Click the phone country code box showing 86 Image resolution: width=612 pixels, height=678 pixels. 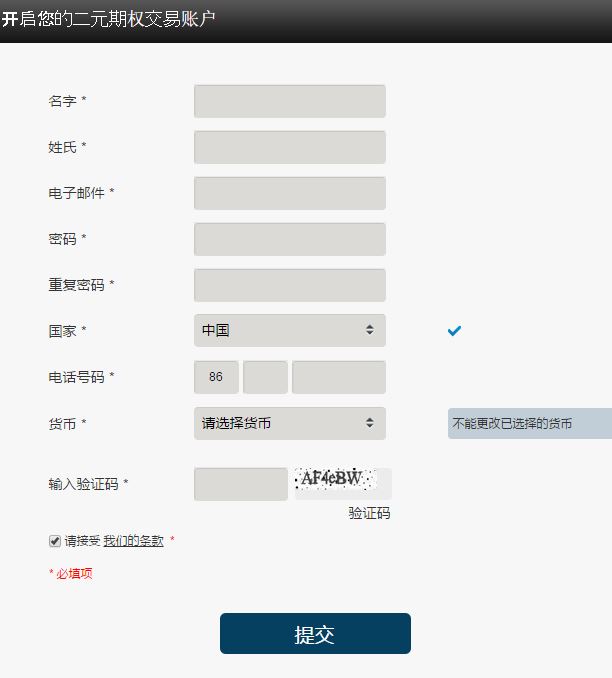point(216,377)
